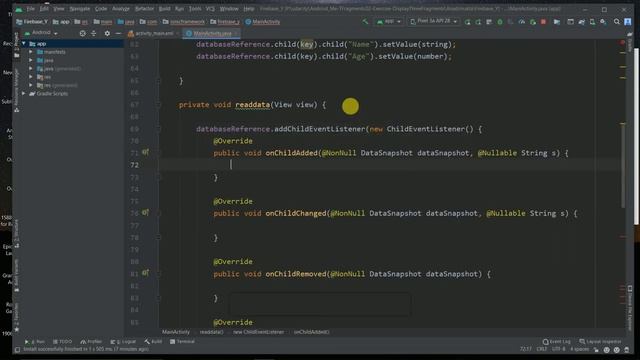Click the override gutter icon on line 76
This screenshot has height=360, width=640.
click(145, 213)
